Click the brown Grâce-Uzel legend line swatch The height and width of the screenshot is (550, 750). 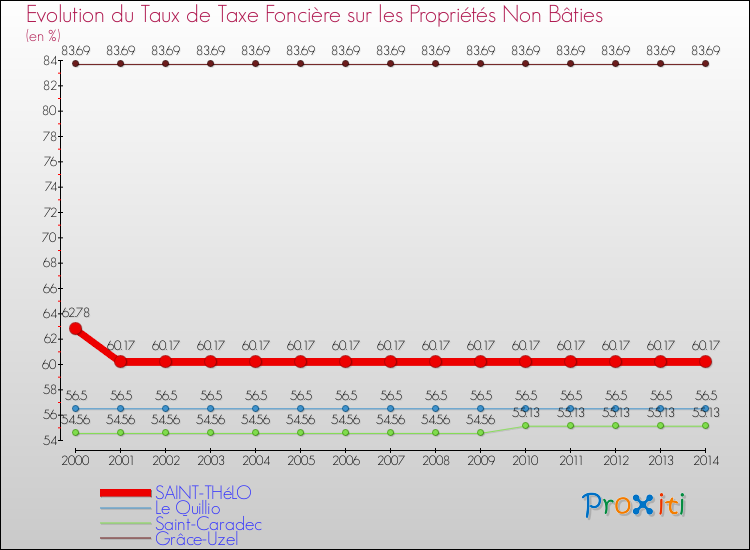(x=126, y=539)
